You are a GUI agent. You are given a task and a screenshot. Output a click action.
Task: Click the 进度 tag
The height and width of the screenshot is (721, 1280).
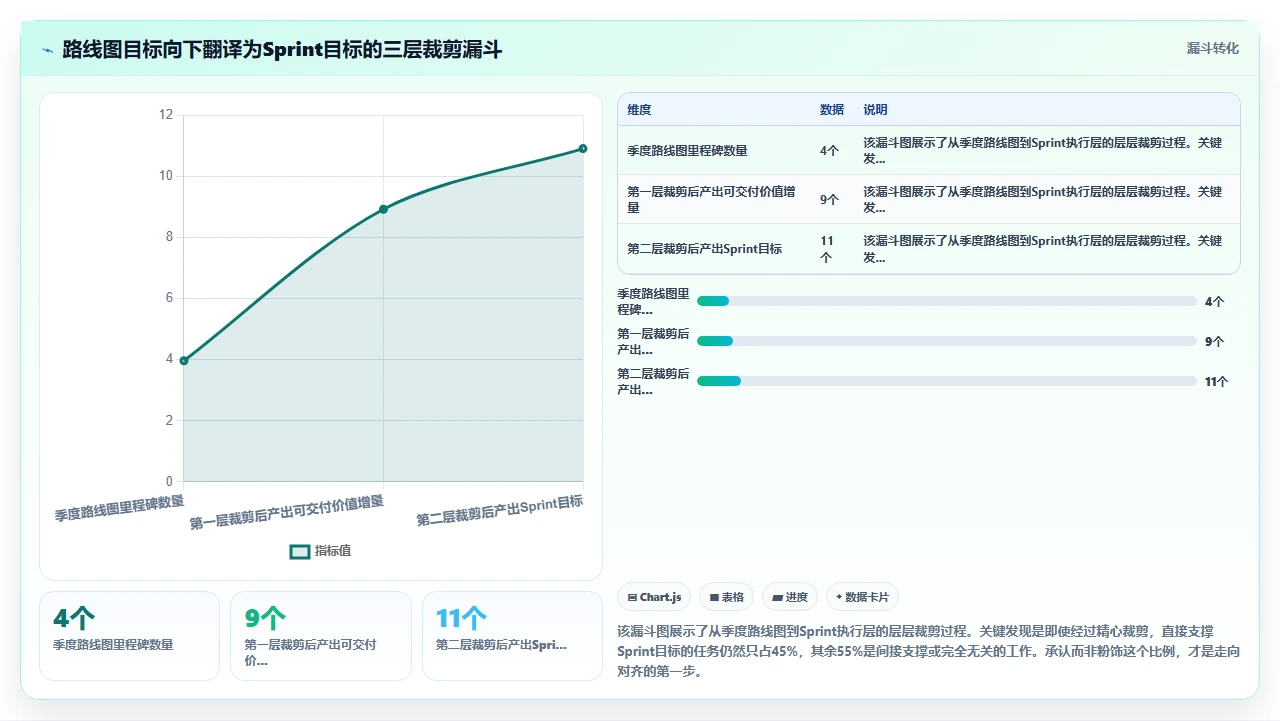coord(790,597)
